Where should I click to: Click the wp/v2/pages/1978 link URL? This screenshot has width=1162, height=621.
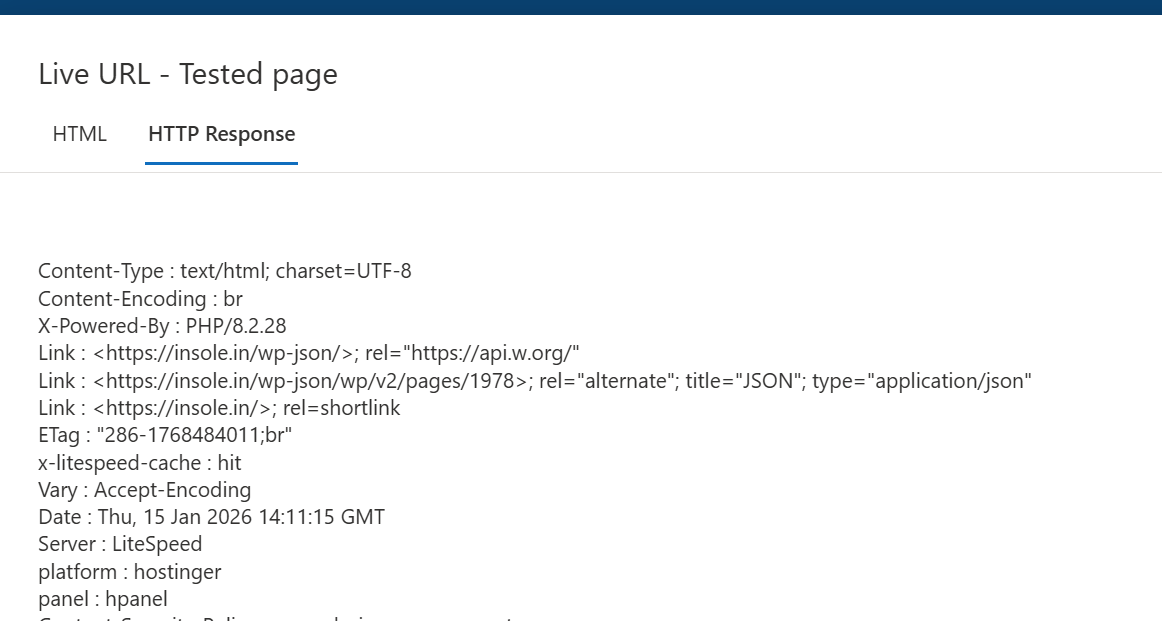click(312, 381)
